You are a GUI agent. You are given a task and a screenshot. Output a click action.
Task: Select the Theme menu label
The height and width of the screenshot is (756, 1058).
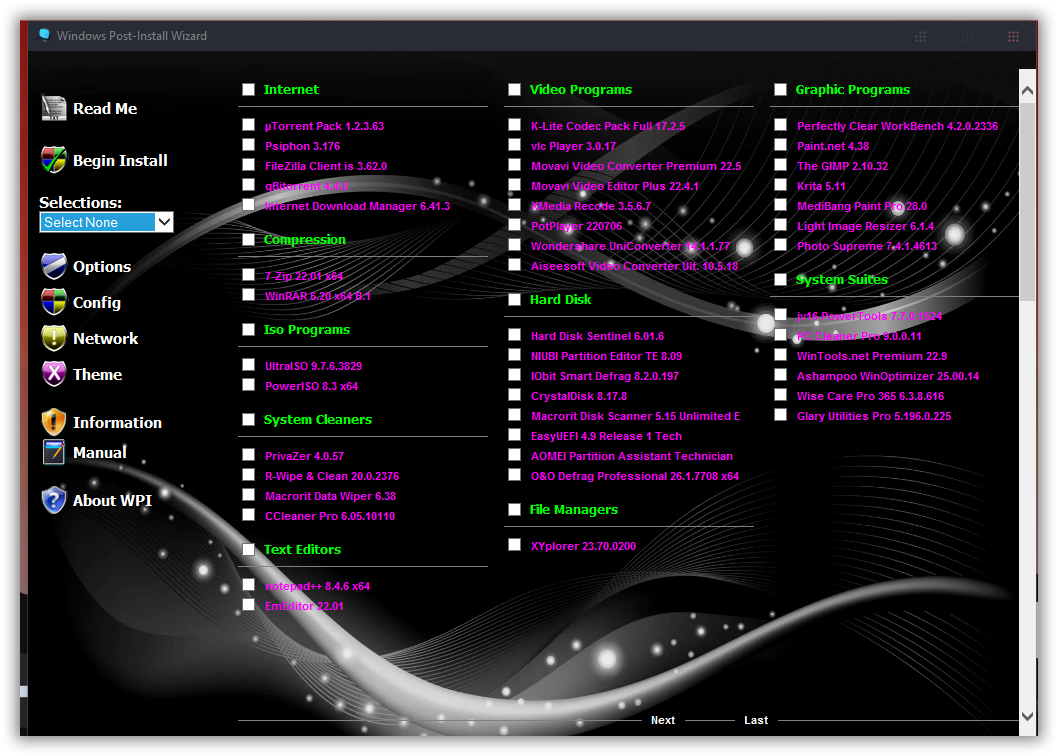(x=97, y=374)
